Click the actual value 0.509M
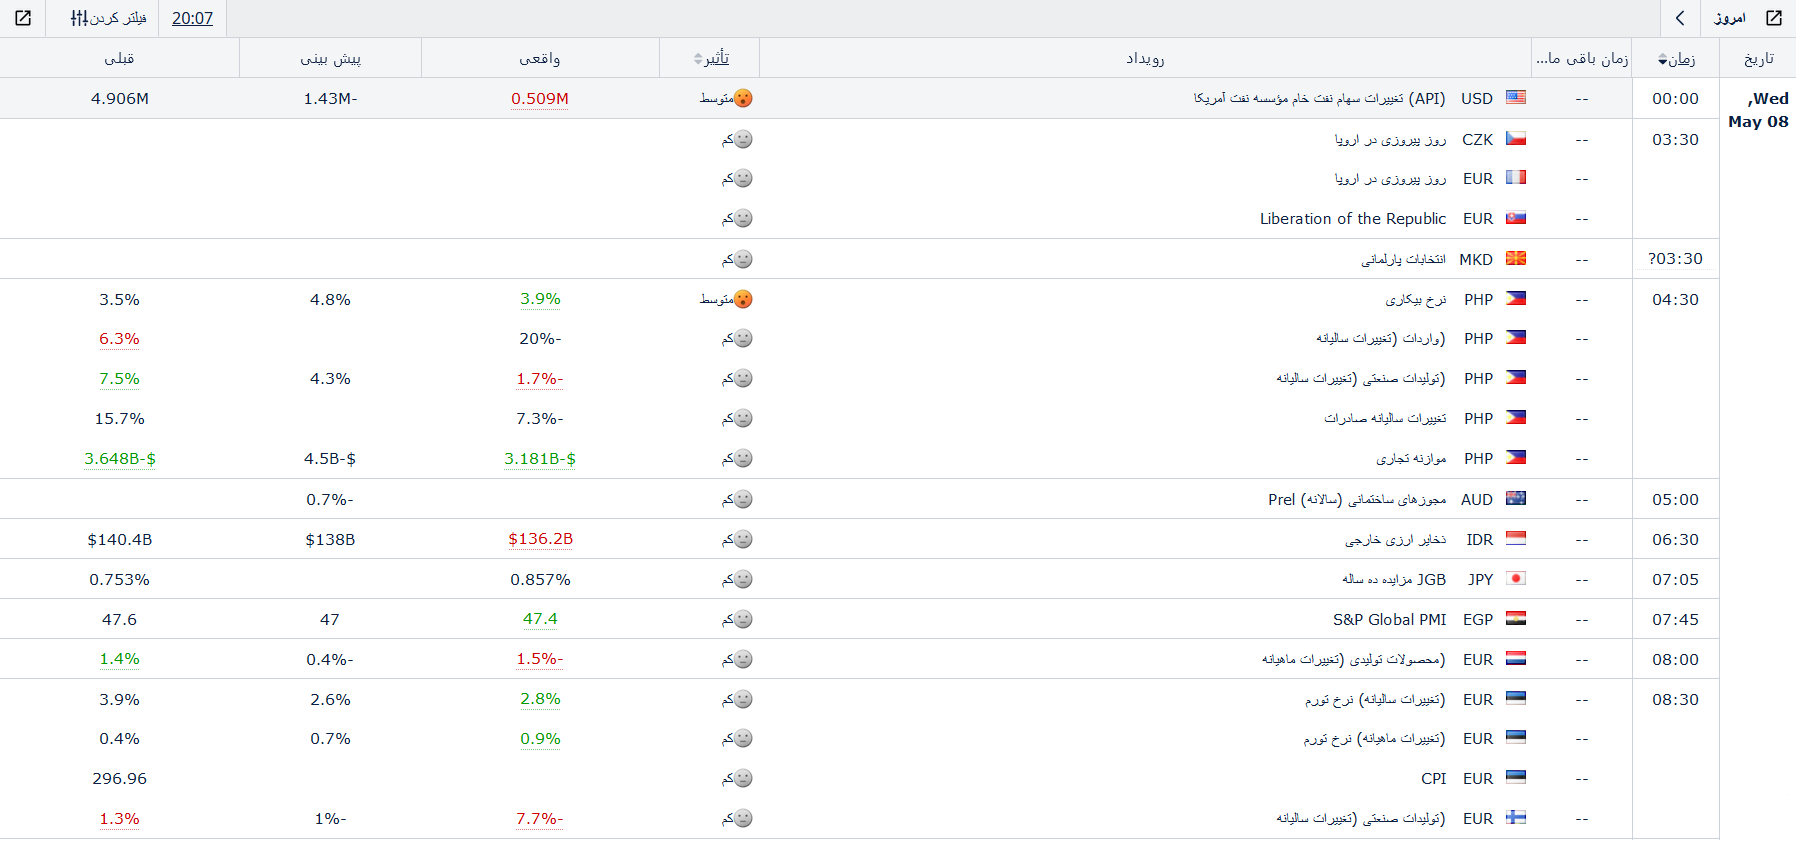The width and height of the screenshot is (1803, 841). (x=540, y=98)
